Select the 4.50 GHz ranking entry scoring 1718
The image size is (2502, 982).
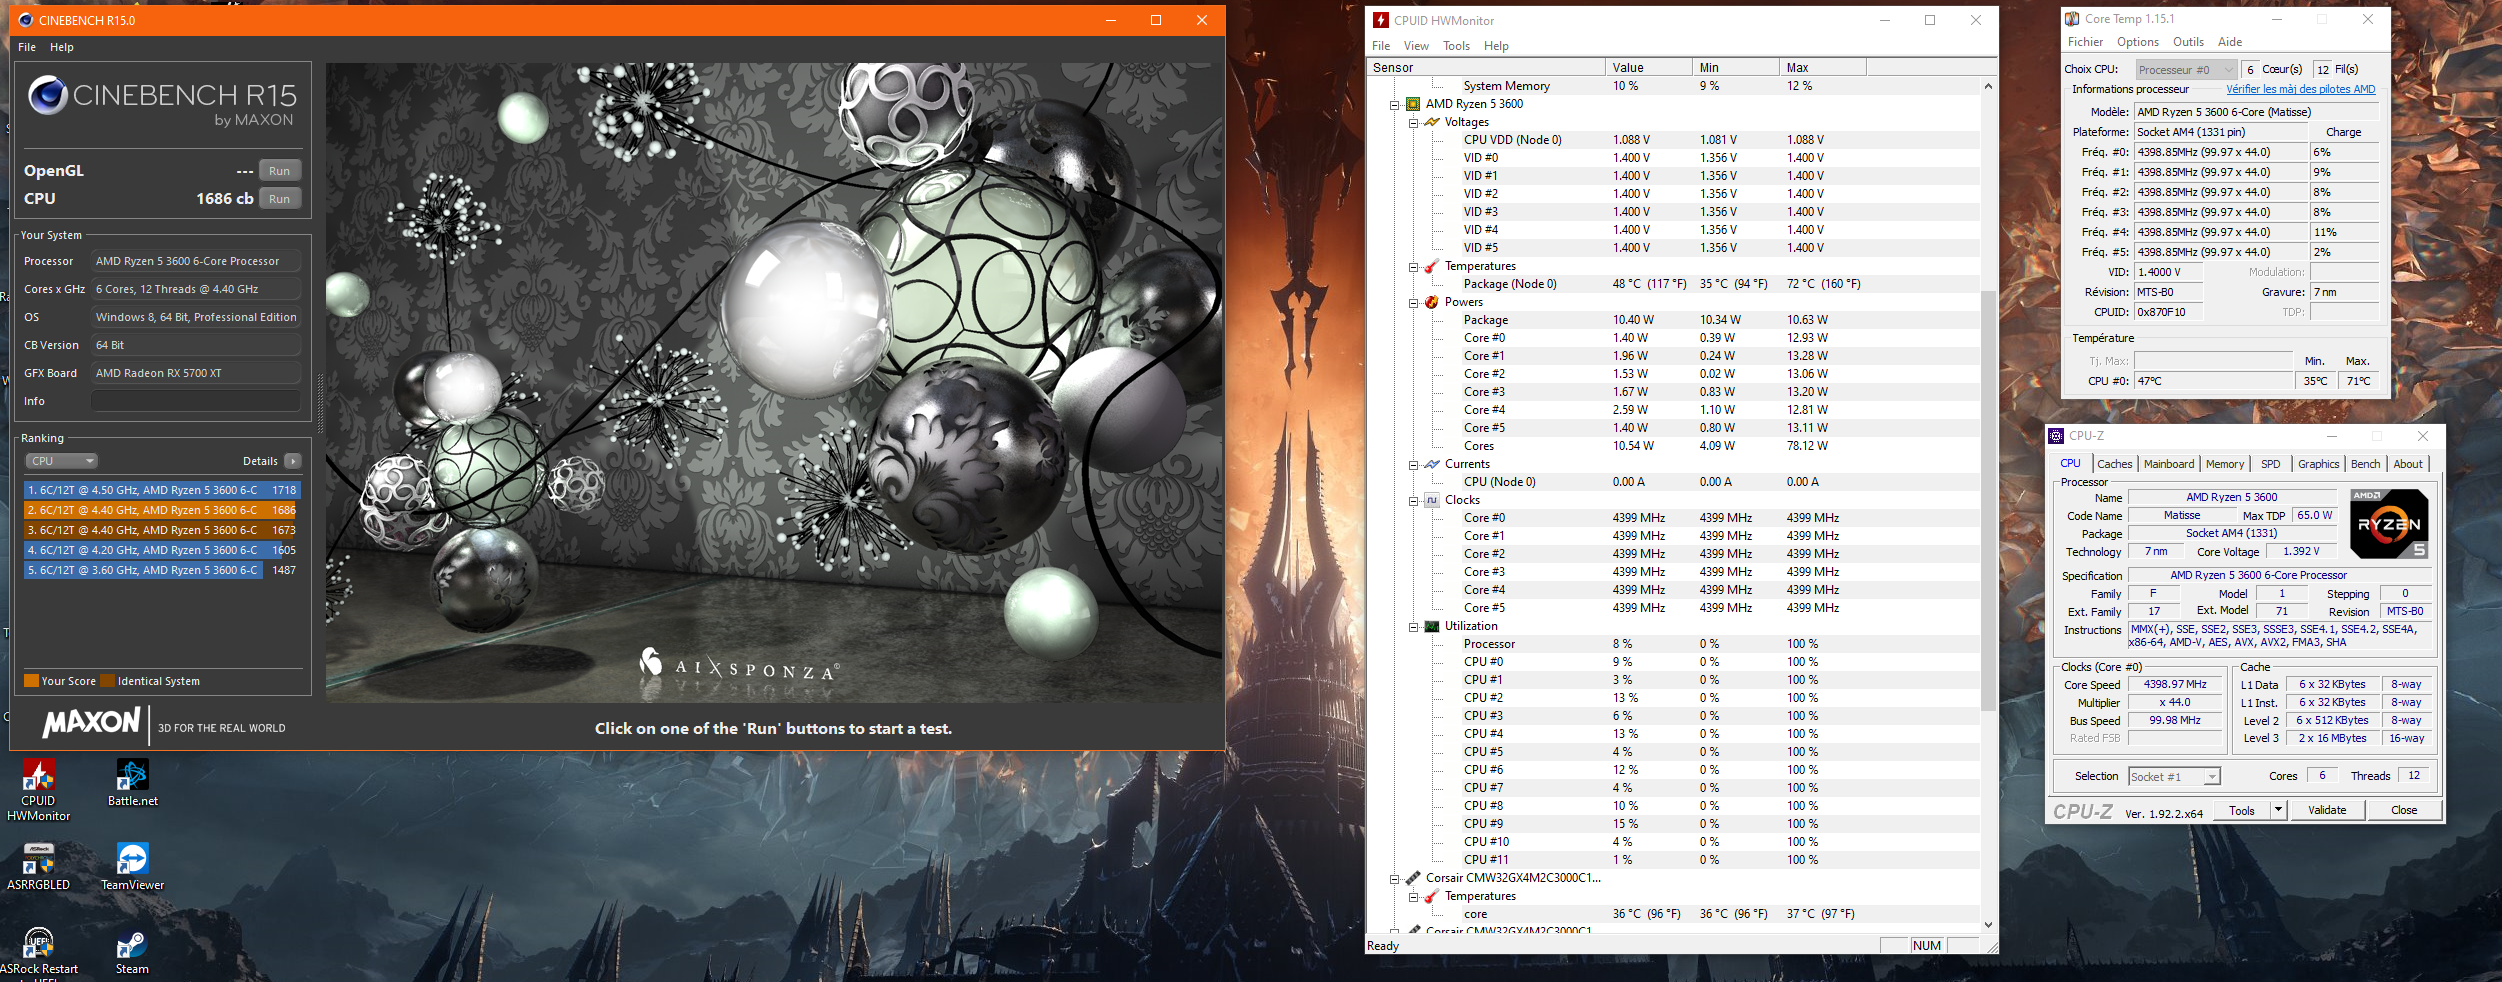point(162,490)
